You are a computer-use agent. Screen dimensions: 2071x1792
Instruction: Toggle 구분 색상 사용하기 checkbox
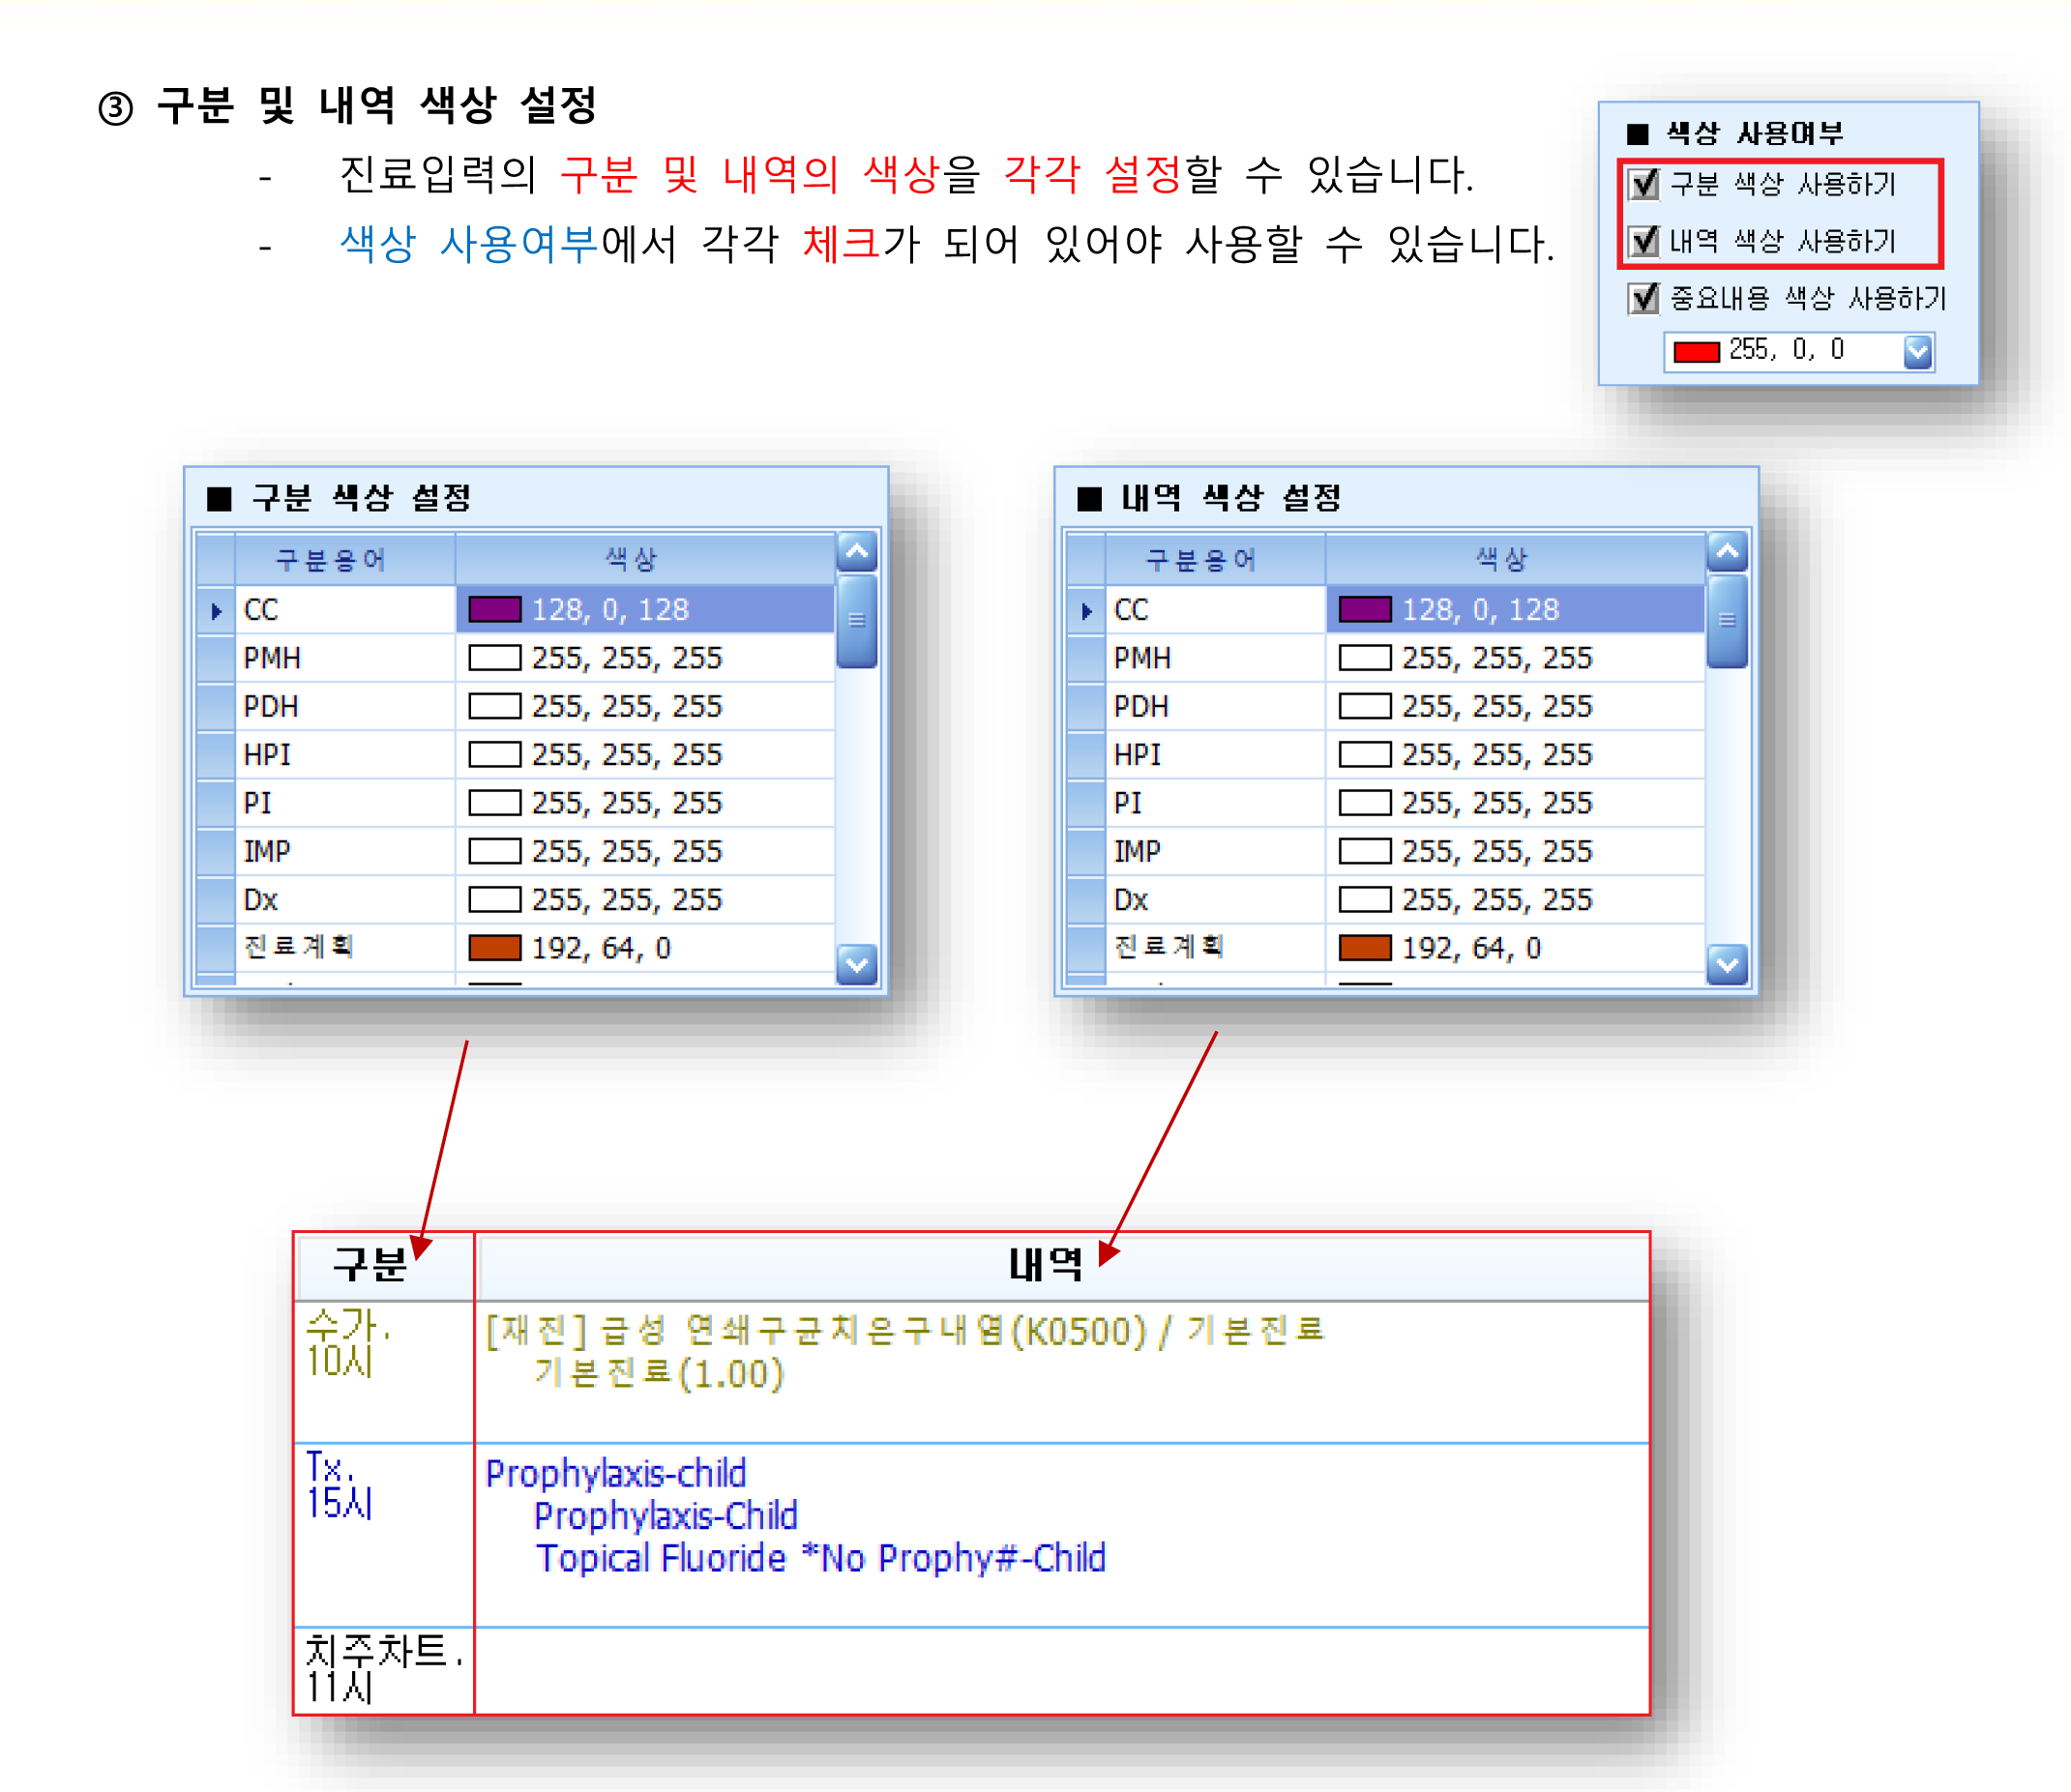tap(1644, 184)
